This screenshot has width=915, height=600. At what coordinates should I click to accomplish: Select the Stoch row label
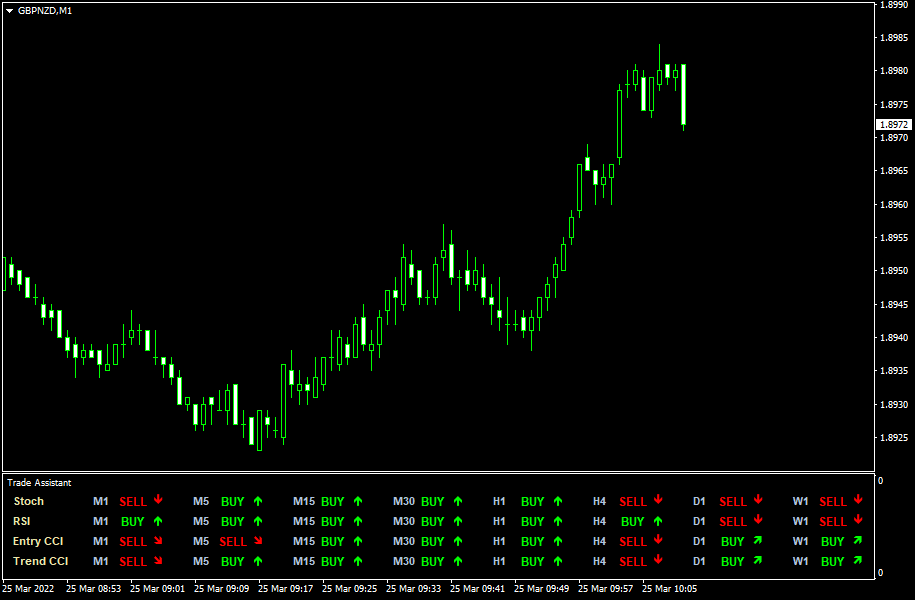29,501
